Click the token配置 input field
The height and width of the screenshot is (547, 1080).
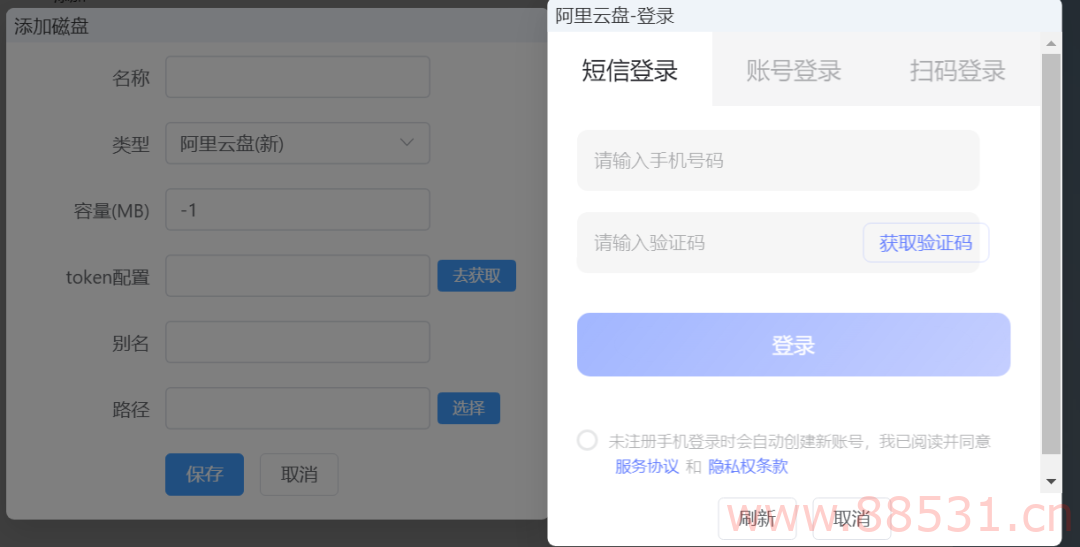298,276
